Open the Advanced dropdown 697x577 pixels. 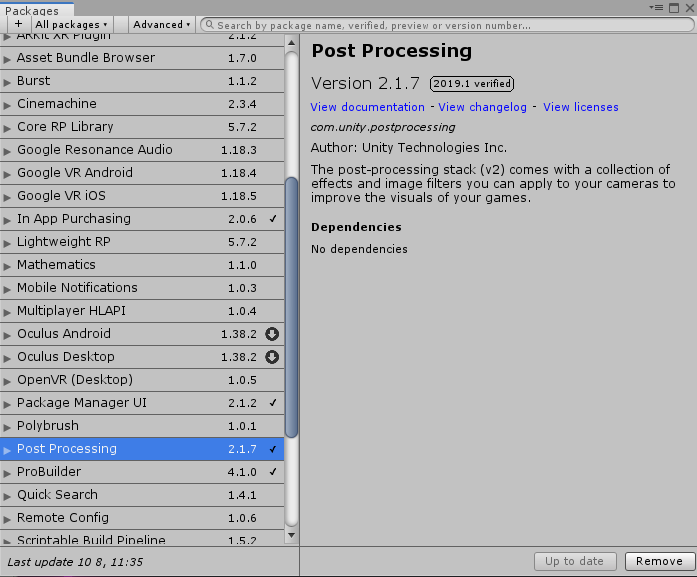click(161, 24)
